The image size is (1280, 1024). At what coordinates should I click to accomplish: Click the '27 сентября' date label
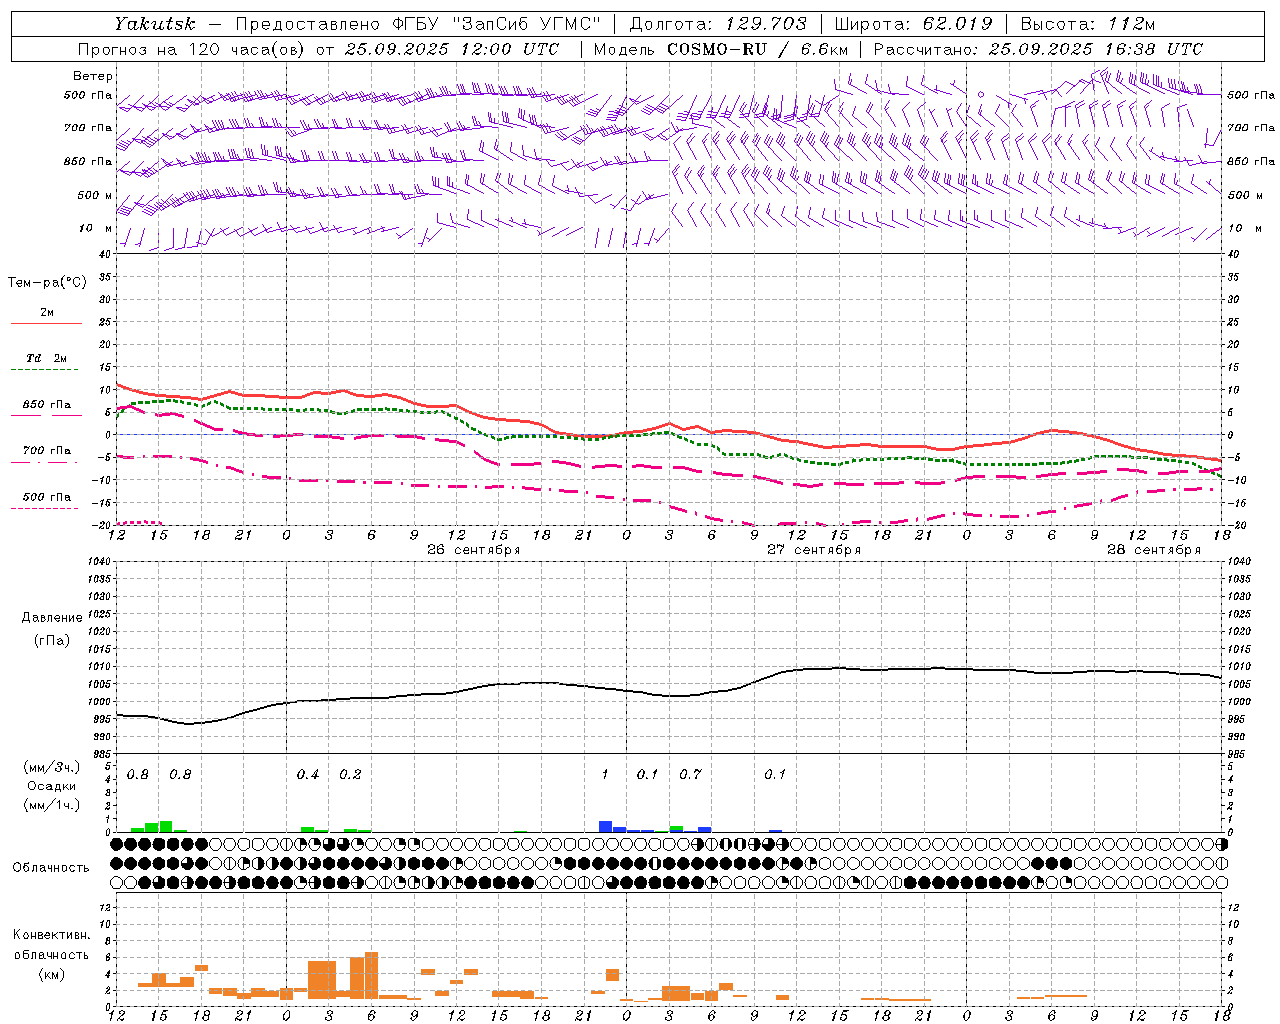tap(813, 550)
